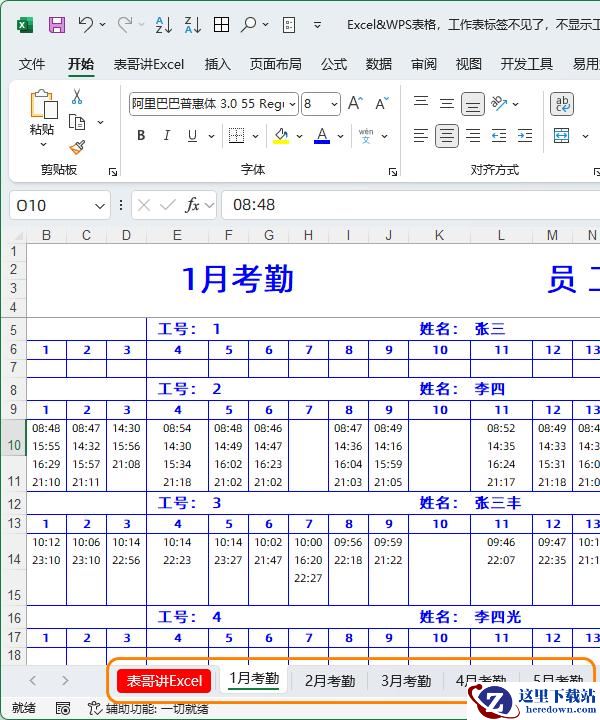The width and height of the screenshot is (600, 720).
Task: Click the Format Painter brush icon
Action: click(77, 147)
